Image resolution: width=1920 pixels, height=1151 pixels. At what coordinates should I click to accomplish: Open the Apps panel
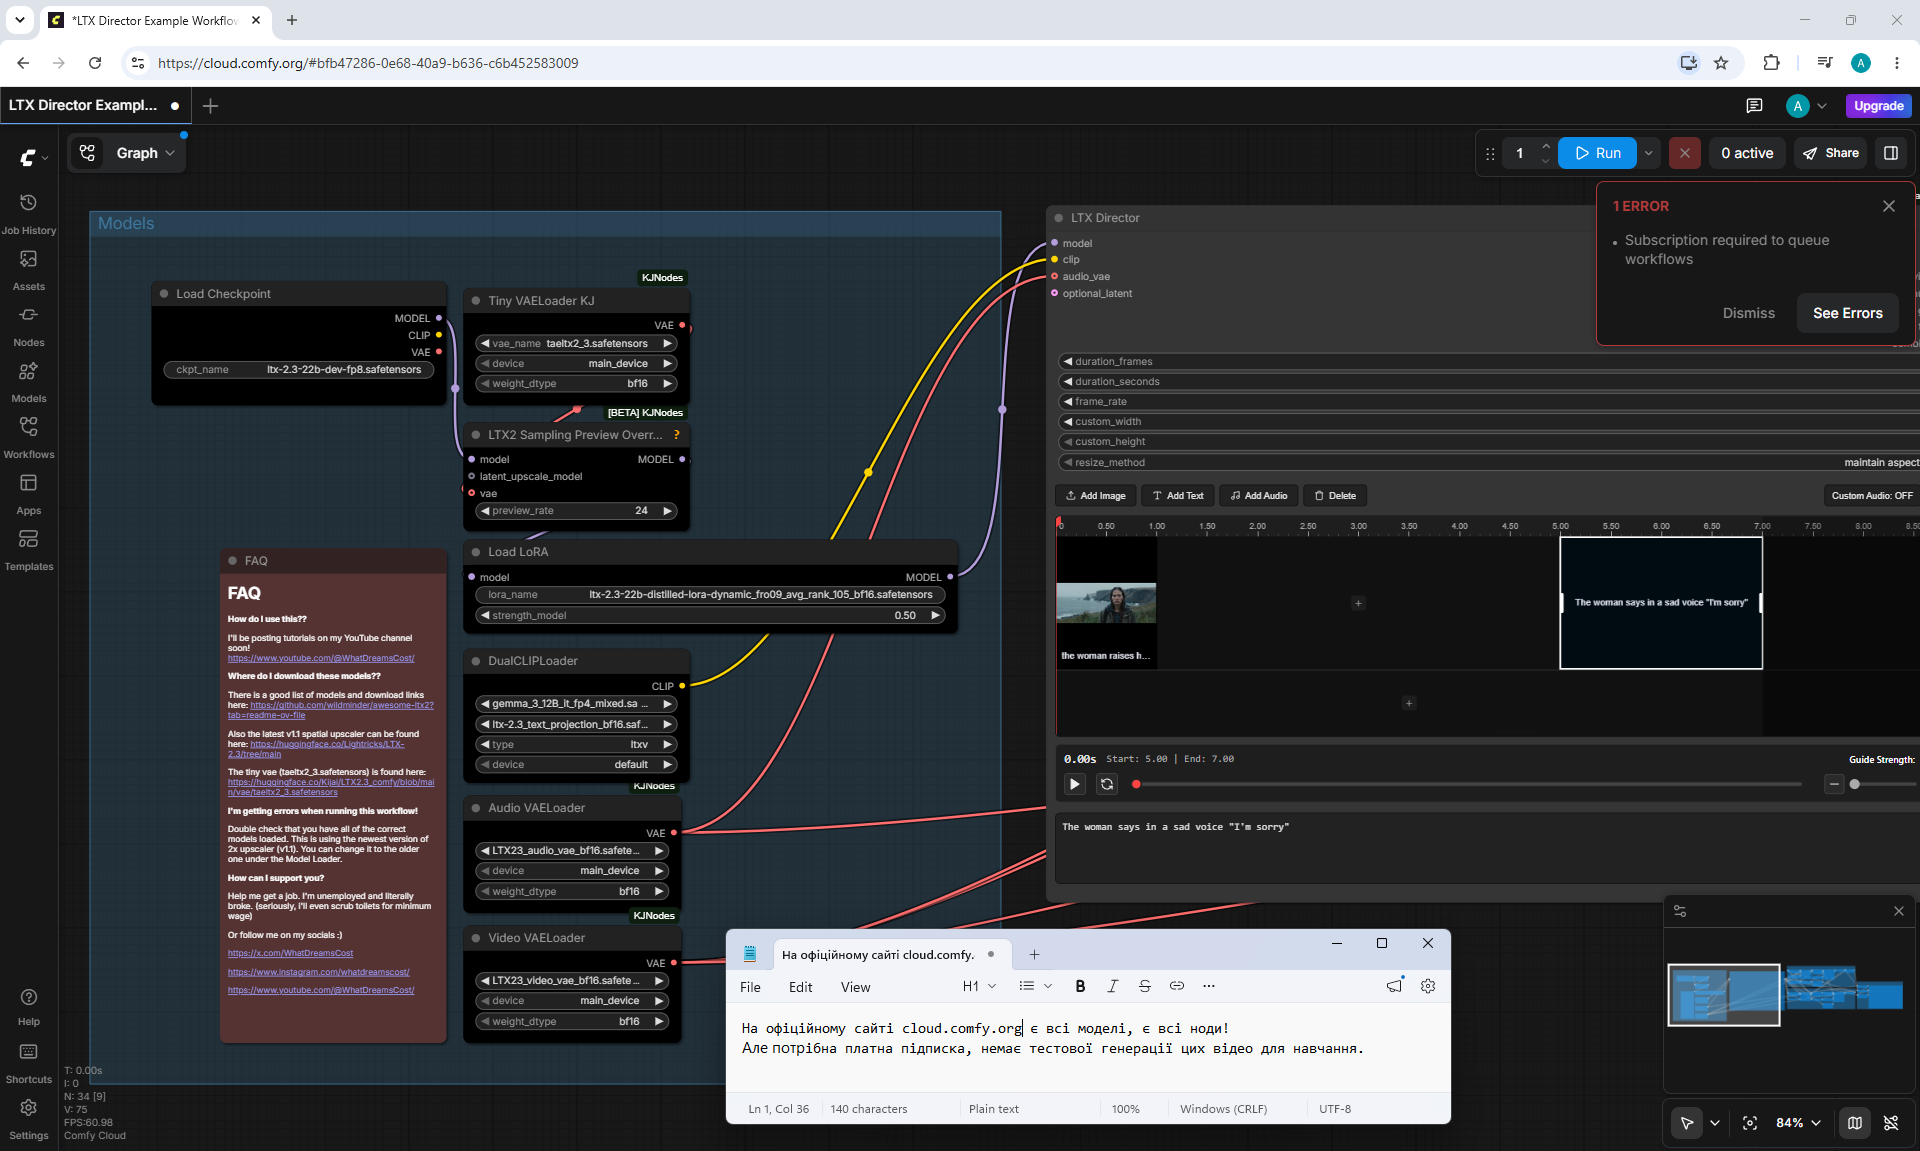point(28,493)
